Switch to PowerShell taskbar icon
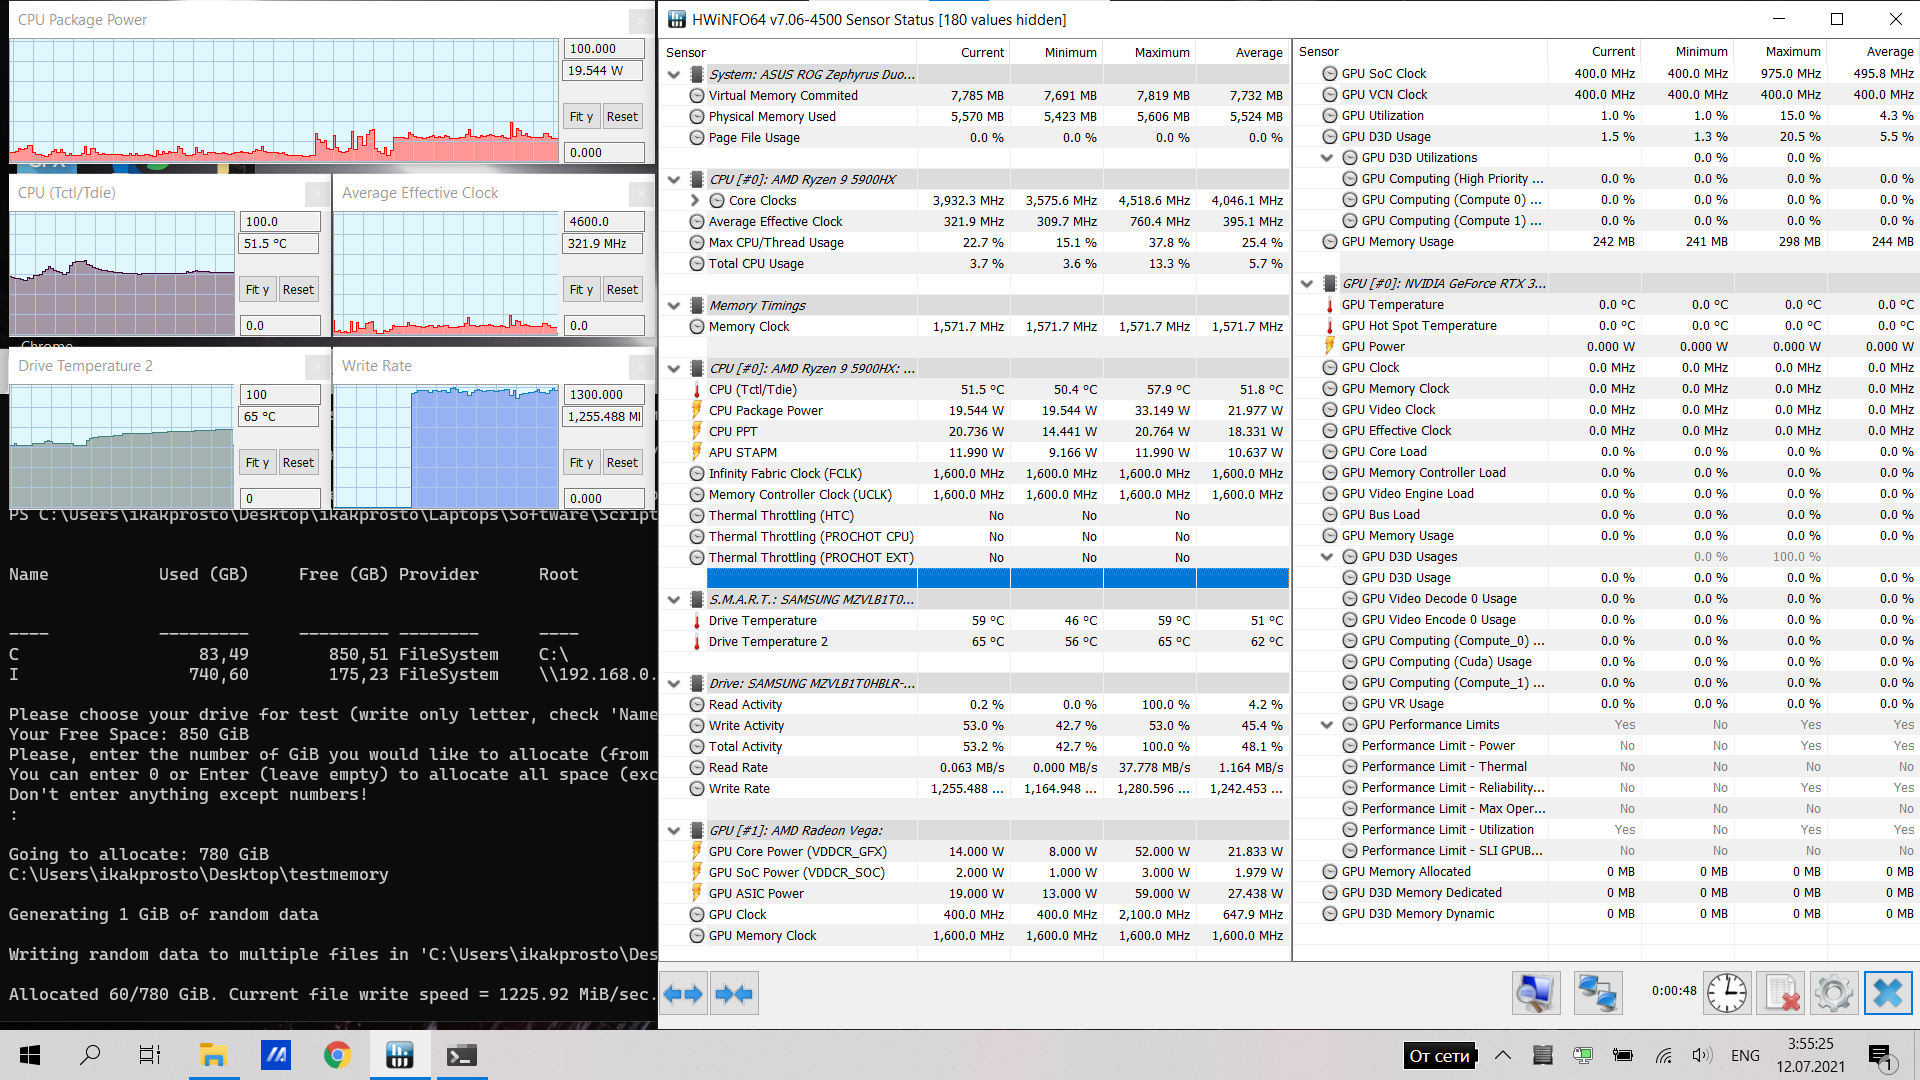The height and width of the screenshot is (1080, 1920). [x=461, y=1055]
